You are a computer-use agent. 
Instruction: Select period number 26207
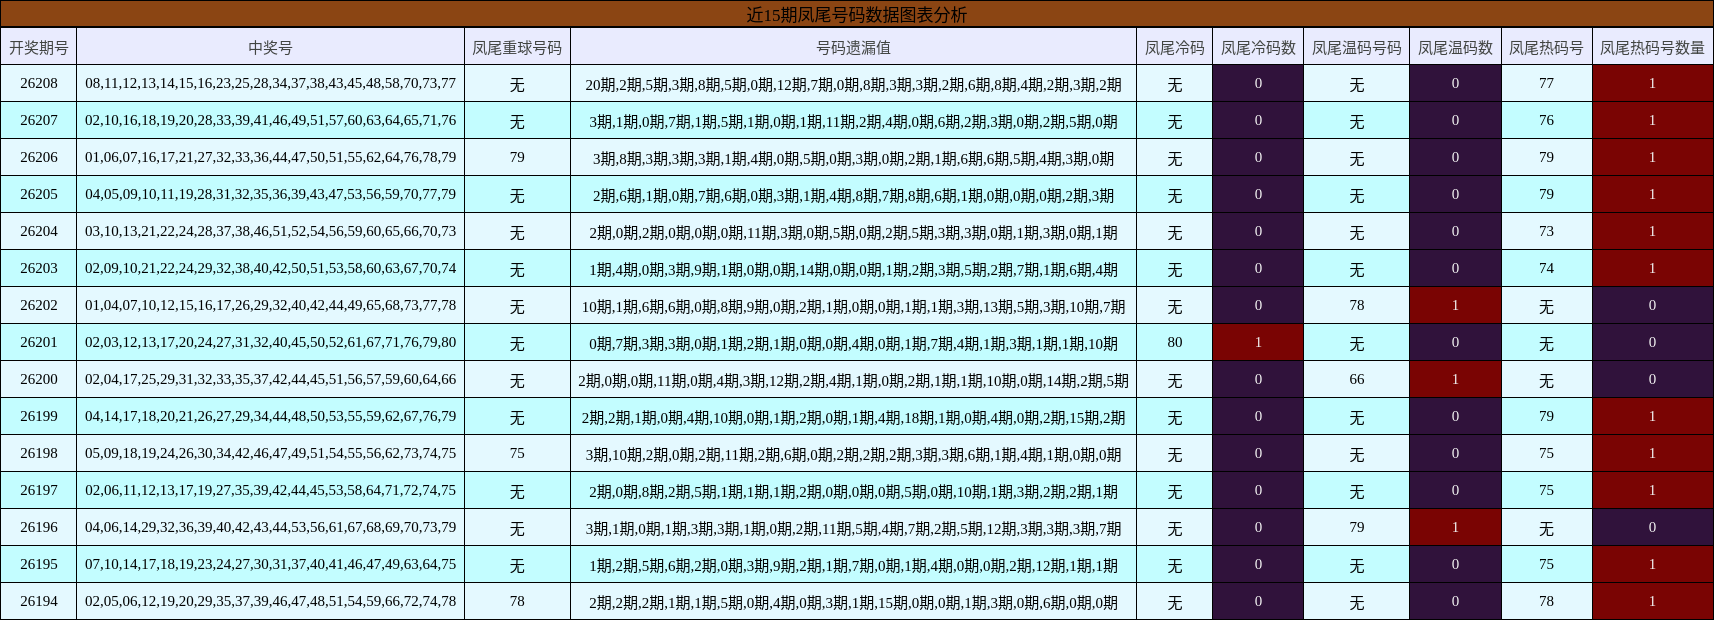tap(39, 121)
